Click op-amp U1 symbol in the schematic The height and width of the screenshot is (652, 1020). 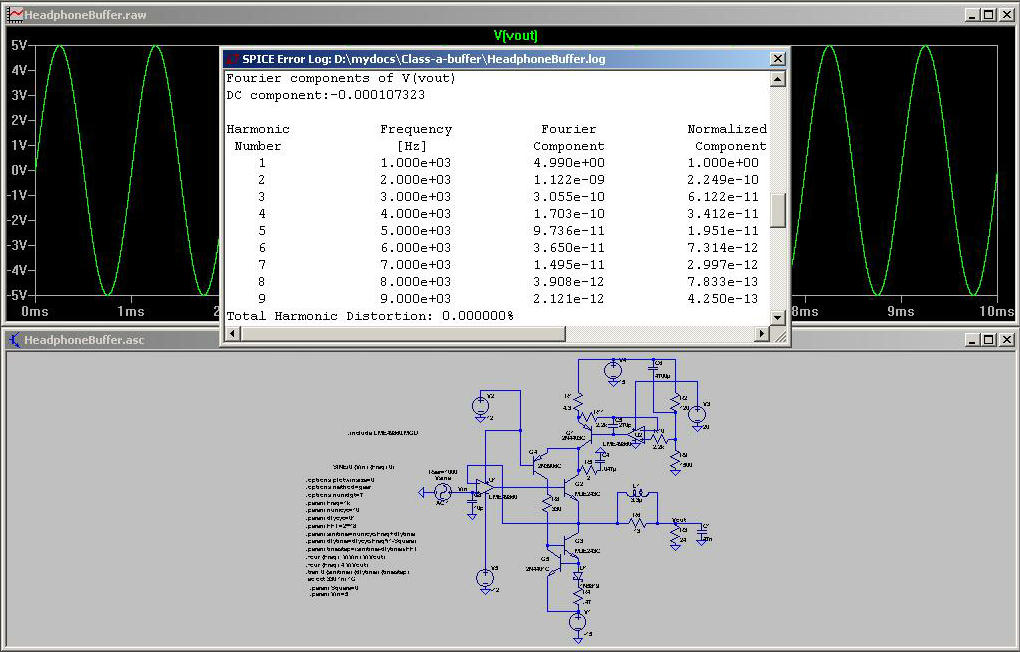(485, 487)
